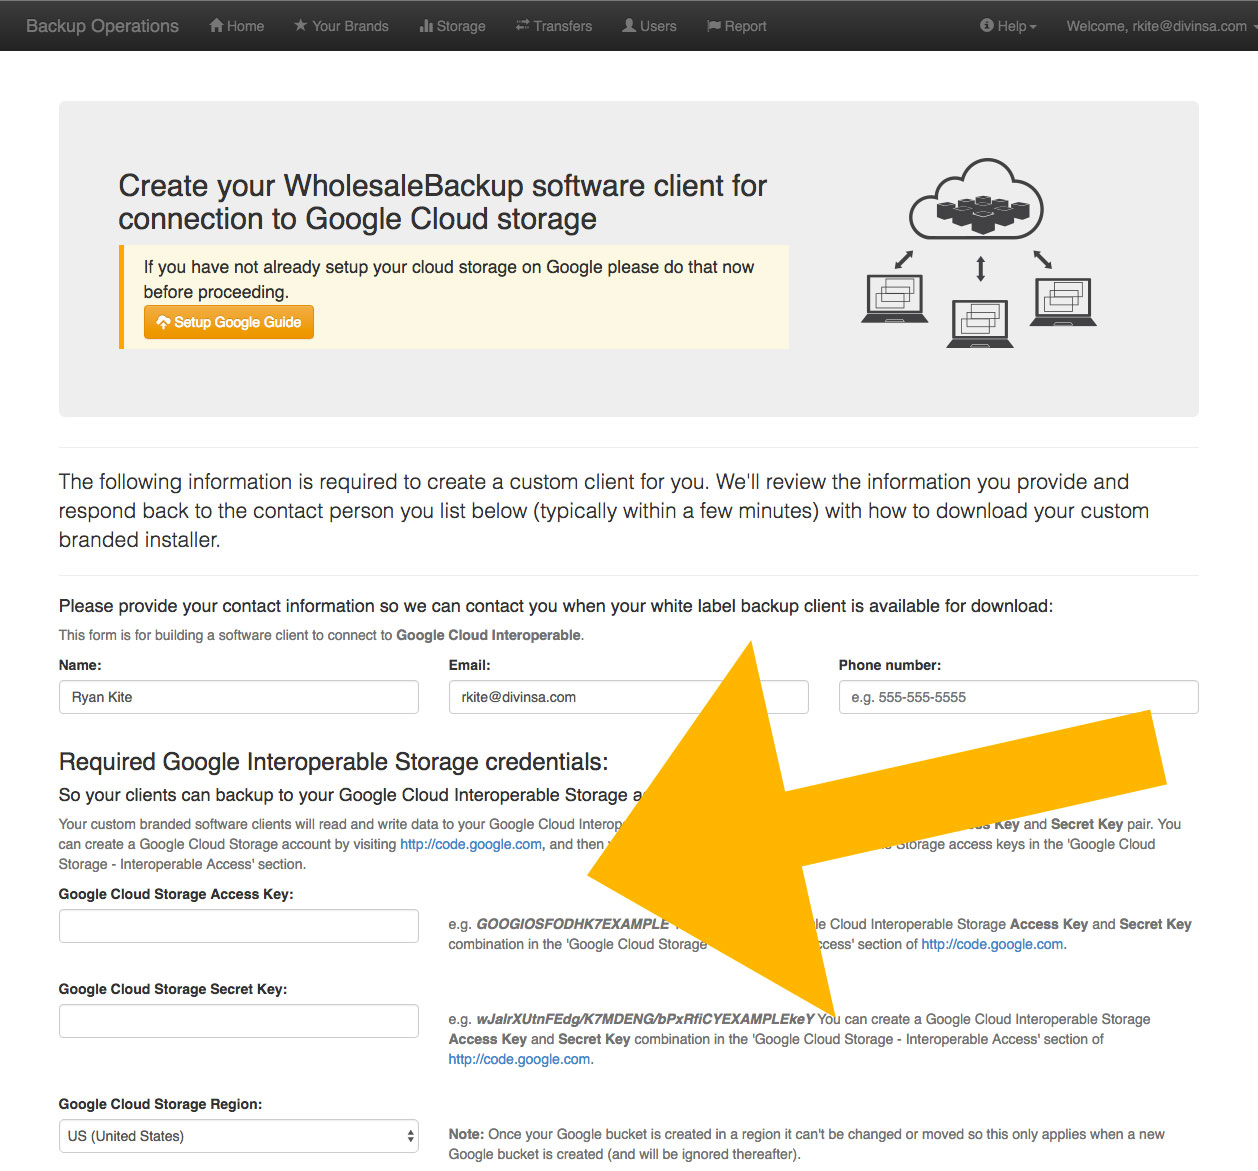Expand the Help dropdown menu
The image size is (1258, 1171).
pos(1008,26)
